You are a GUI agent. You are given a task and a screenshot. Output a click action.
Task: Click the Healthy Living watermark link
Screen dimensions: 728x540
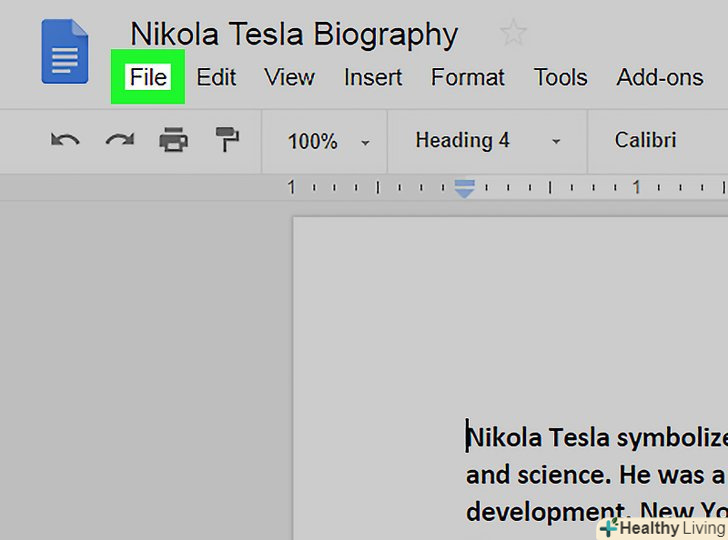[x=662, y=527]
